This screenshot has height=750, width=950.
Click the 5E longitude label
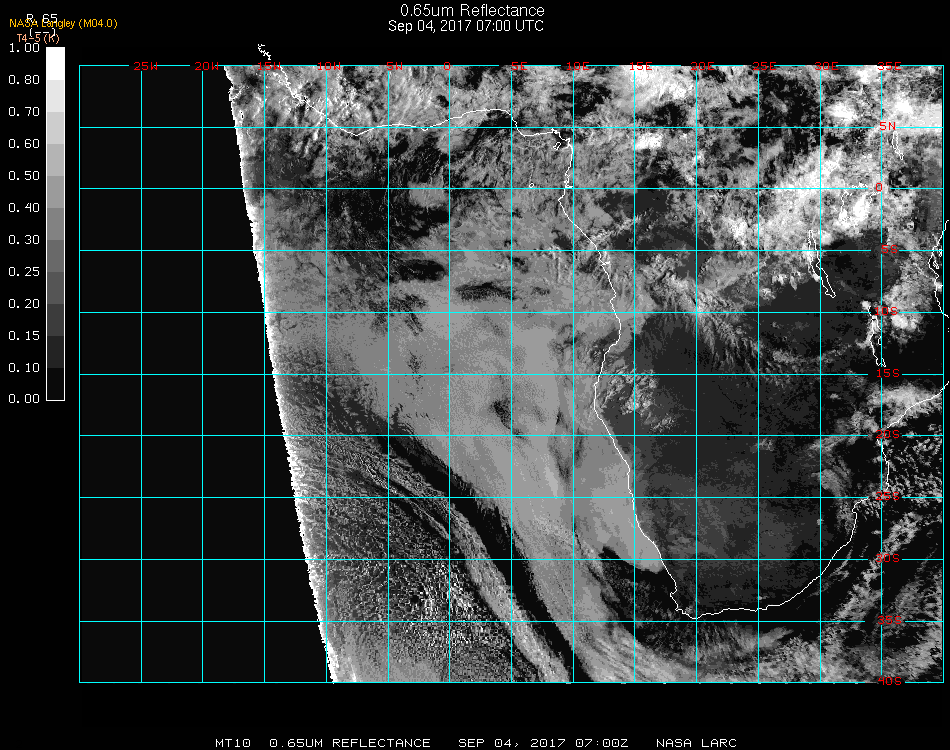click(x=519, y=66)
